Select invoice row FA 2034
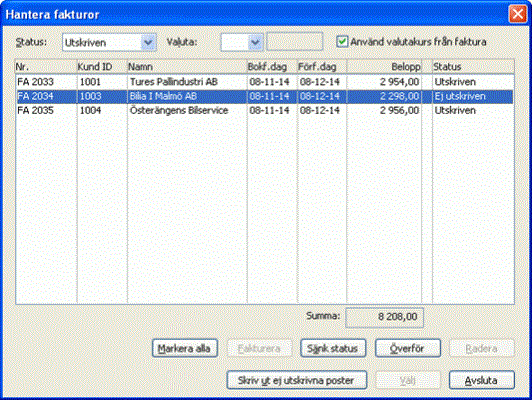 click(x=265, y=96)
